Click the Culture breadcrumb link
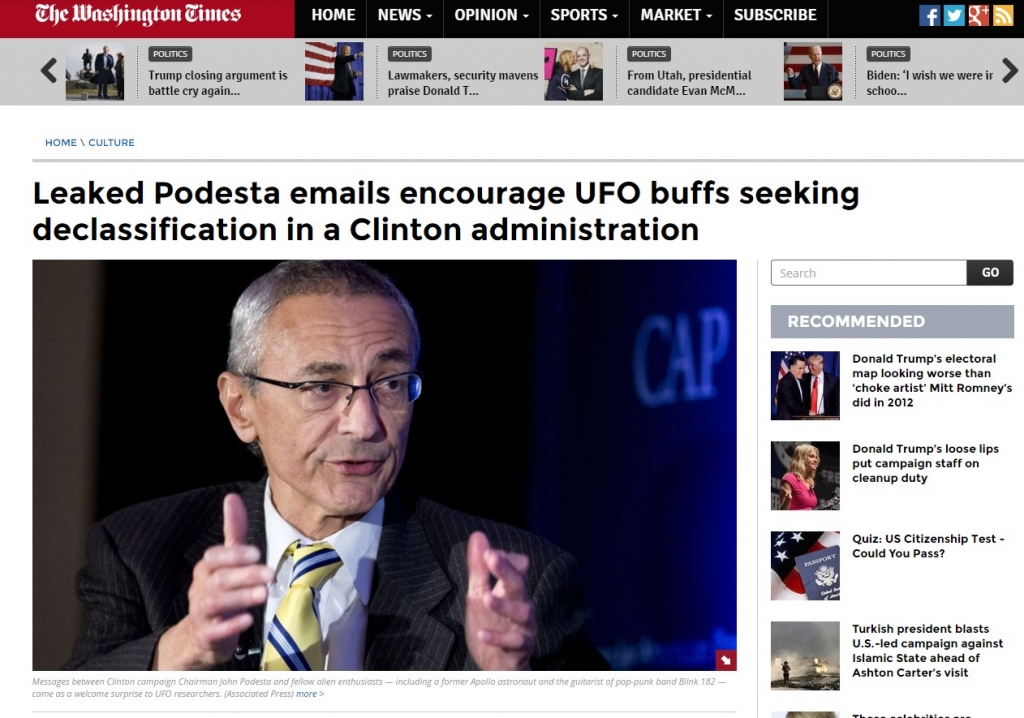Image resolution: width=1024 pixels, height=718 pixels. click(x=112, y=142)
